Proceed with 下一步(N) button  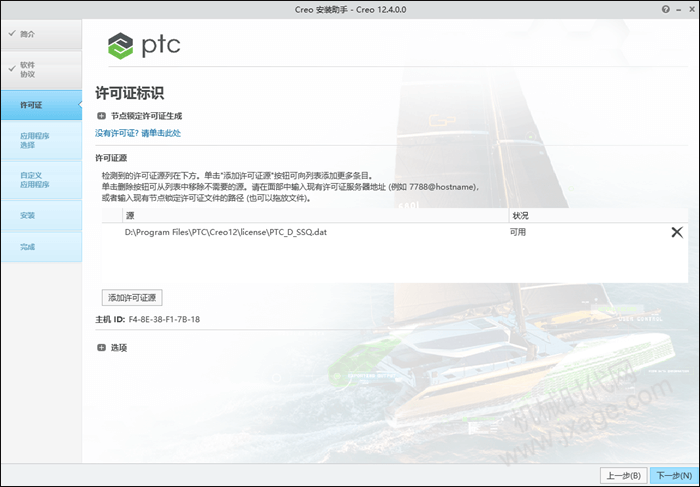674,476
